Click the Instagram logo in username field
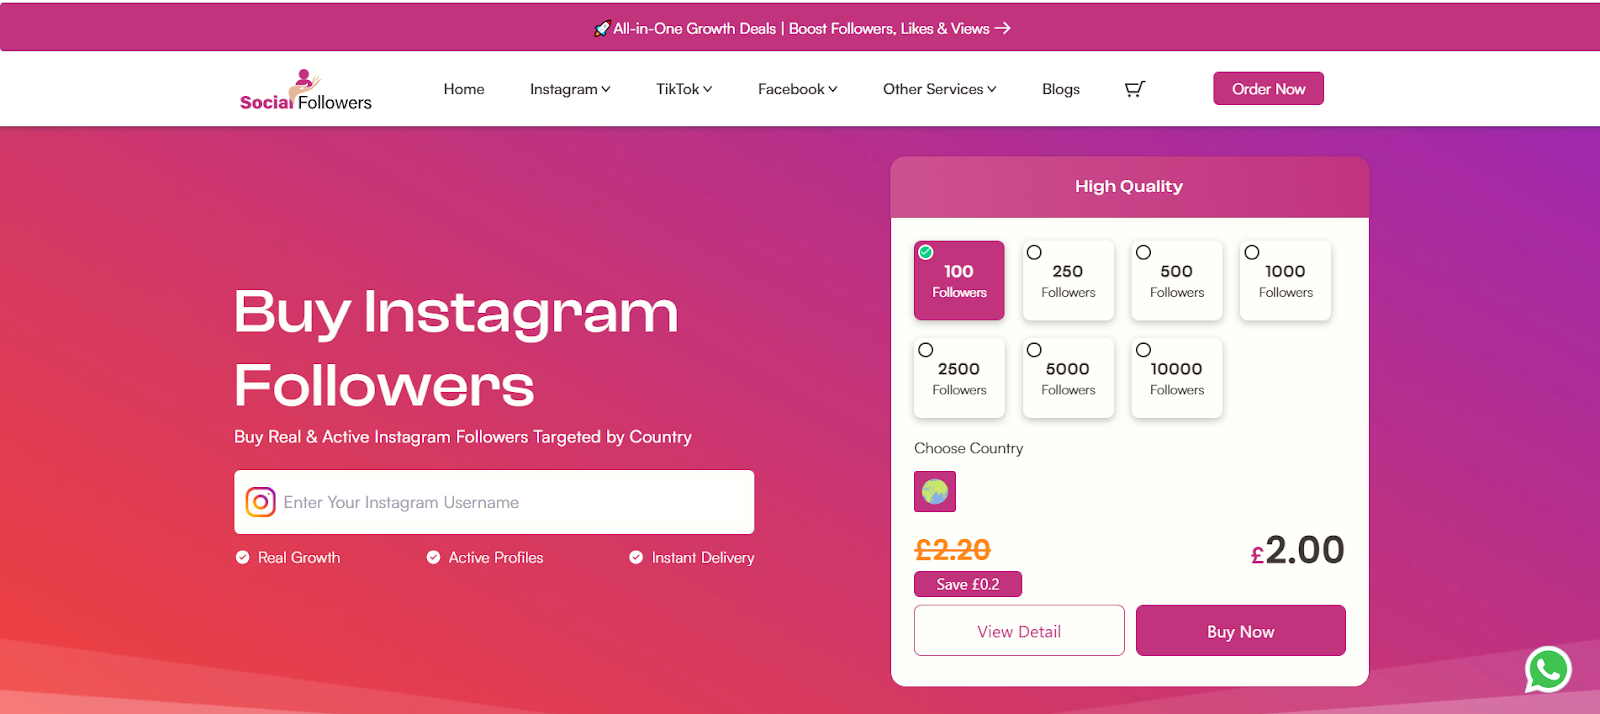The width and height of the screenshot is (1600, 714). point(260,502)
